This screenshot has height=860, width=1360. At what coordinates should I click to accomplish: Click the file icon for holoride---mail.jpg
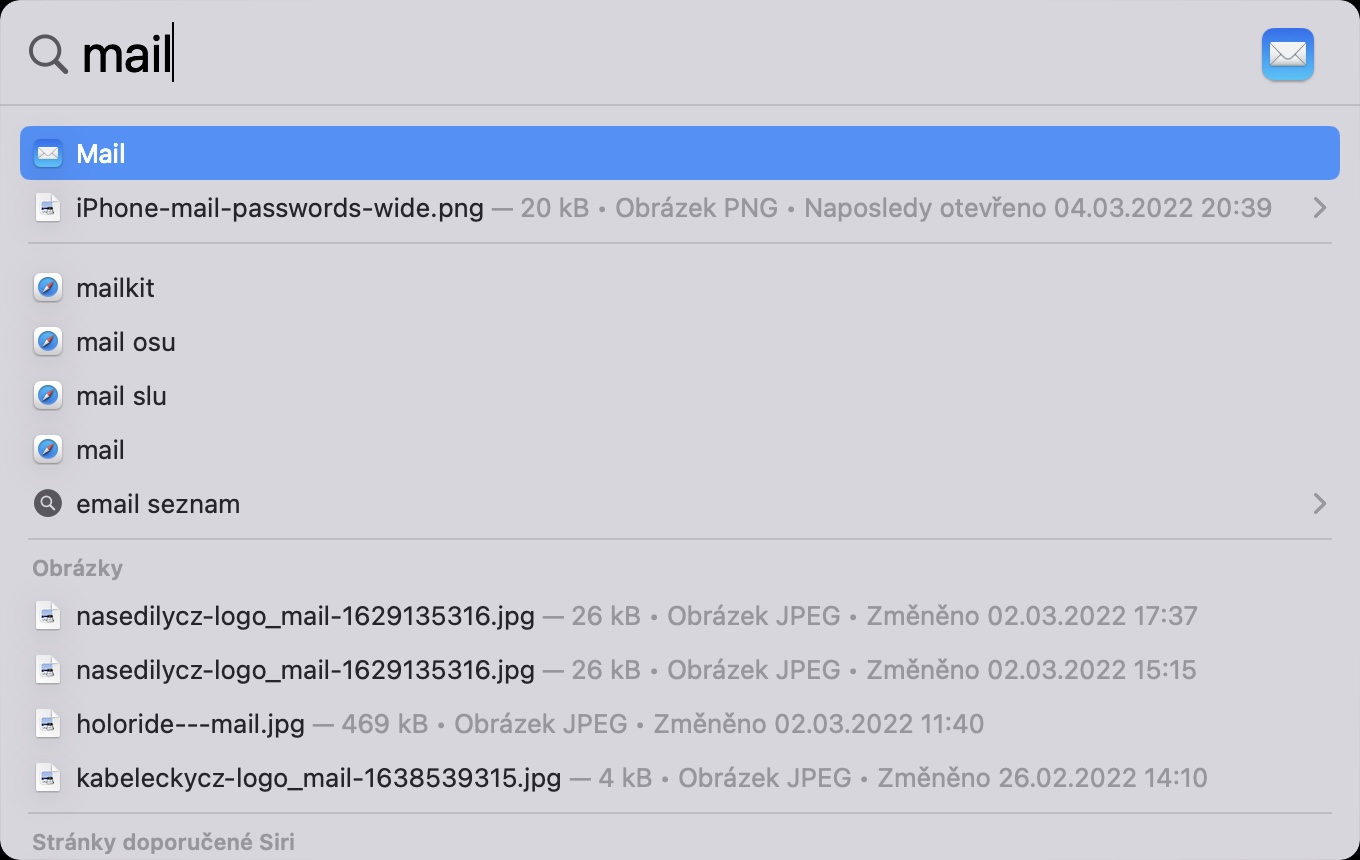pos(47,724)
